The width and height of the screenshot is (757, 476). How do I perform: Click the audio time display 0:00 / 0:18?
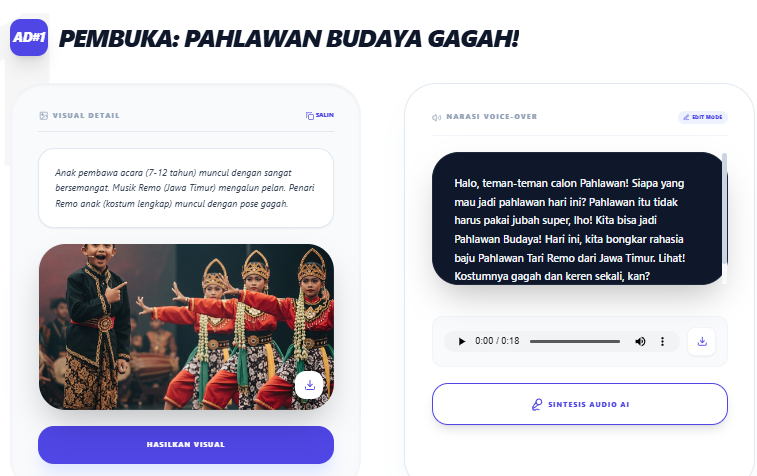pyautogui.click(x=497, y=341)
